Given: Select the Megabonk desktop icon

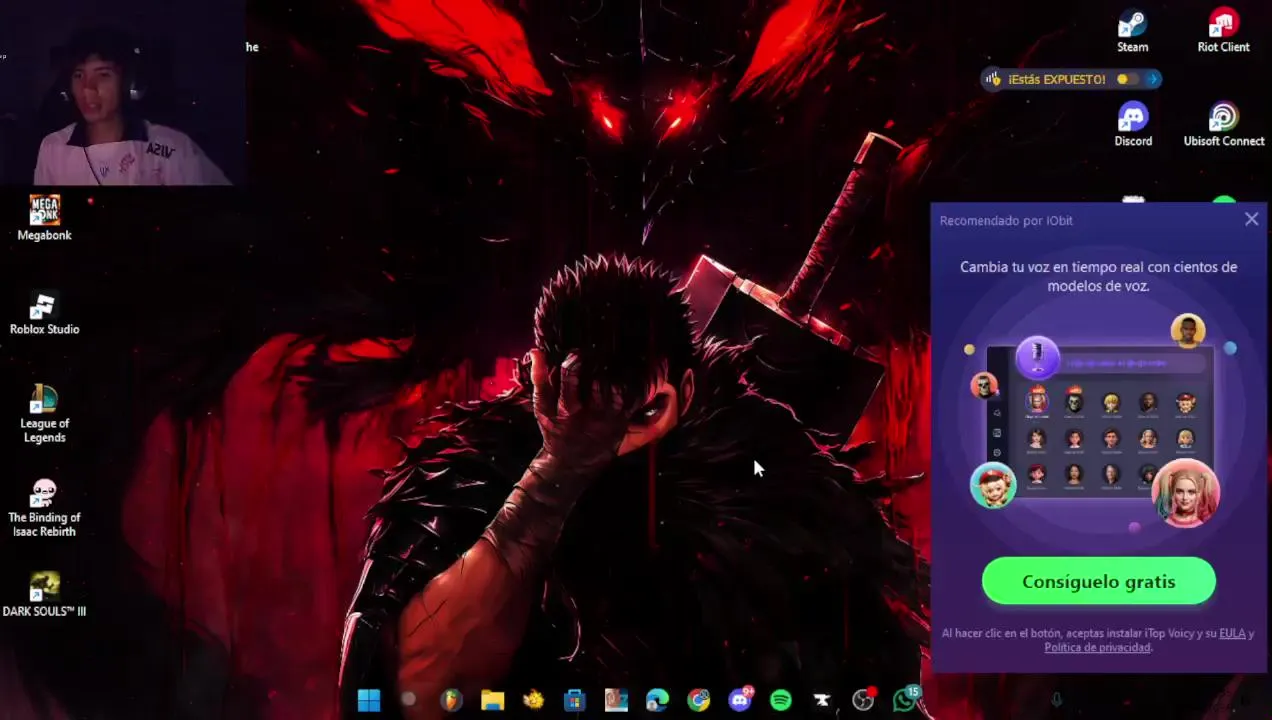Looking at the screenshot, I should pos(44,218).
